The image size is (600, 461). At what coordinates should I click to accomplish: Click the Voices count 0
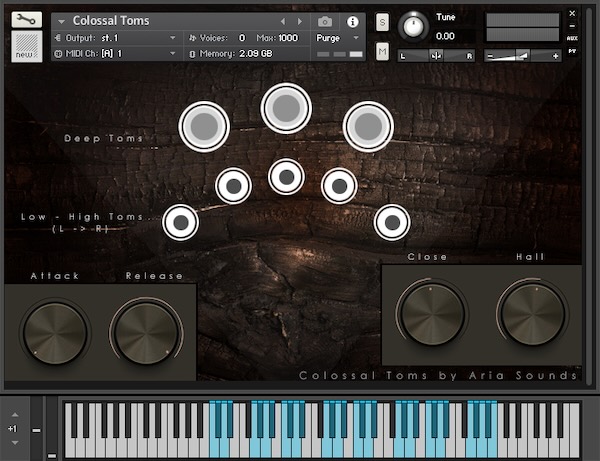tap(242, 38)
